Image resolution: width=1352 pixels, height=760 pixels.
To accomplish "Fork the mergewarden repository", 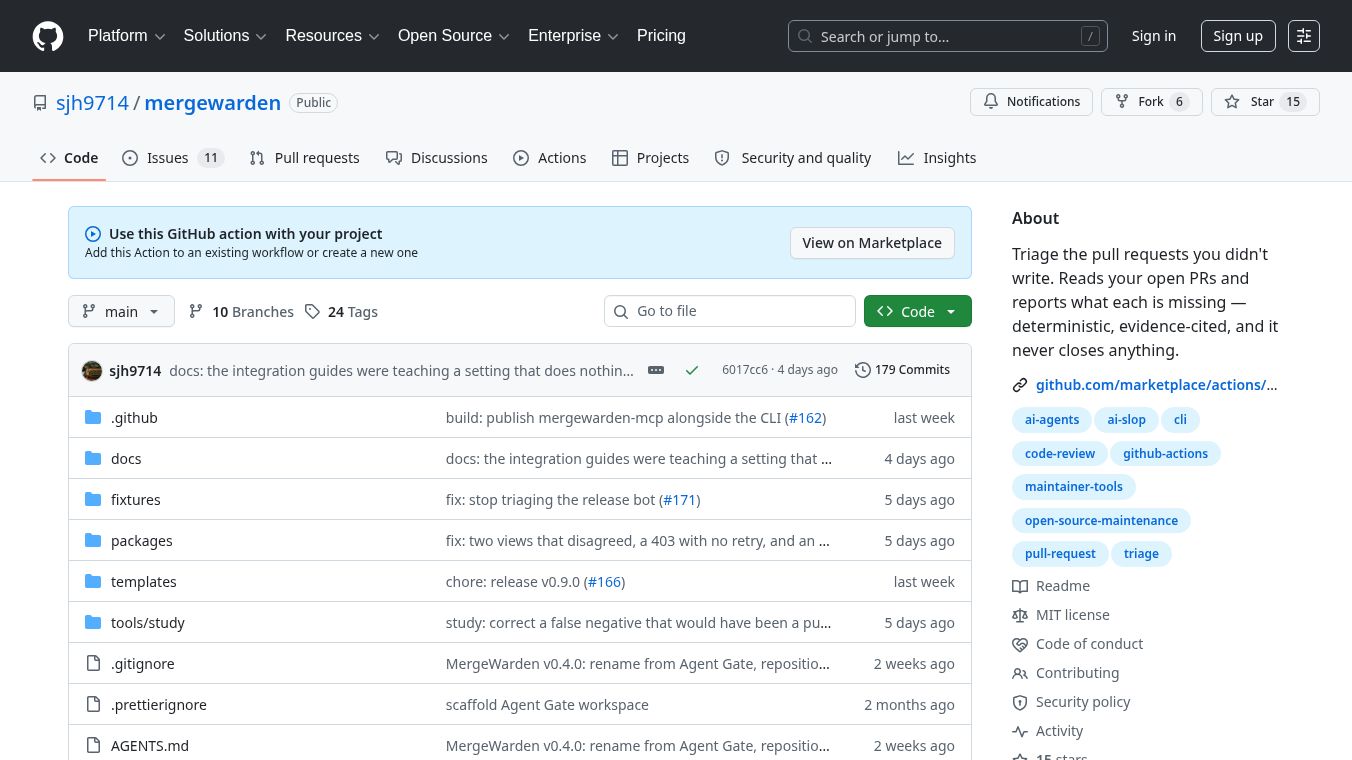I will point(1151,102).
